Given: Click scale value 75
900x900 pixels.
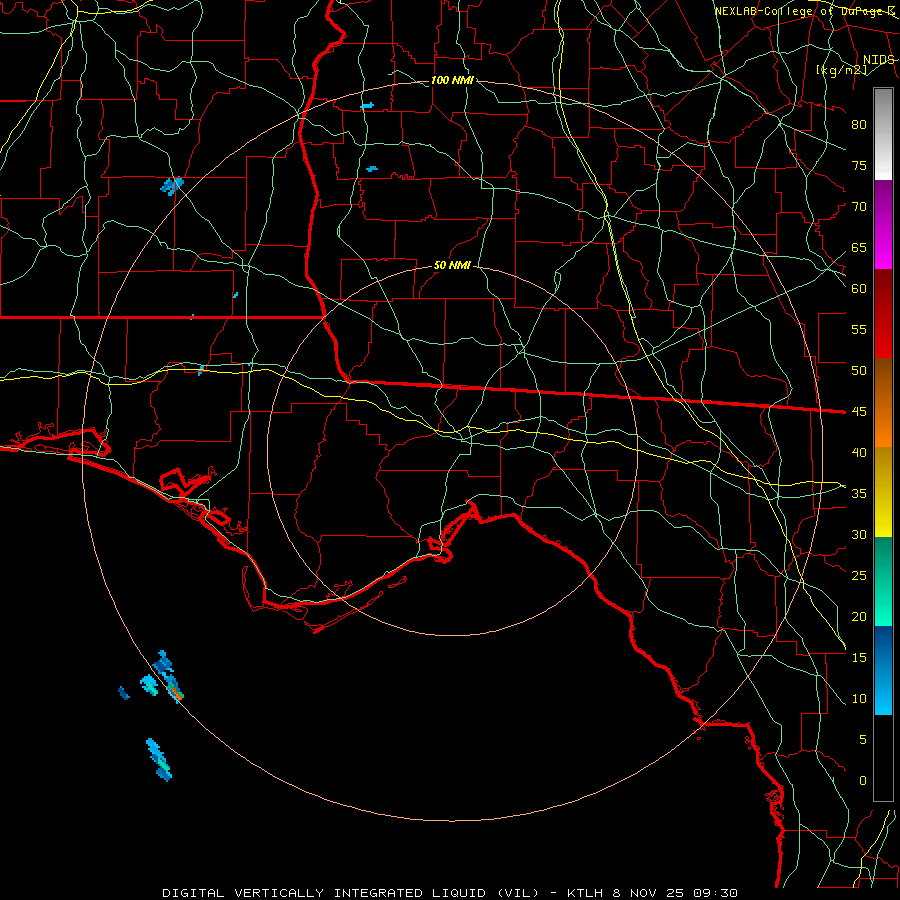Looking at the screenshot, I should pyautogui.click(x=859, y=165).
